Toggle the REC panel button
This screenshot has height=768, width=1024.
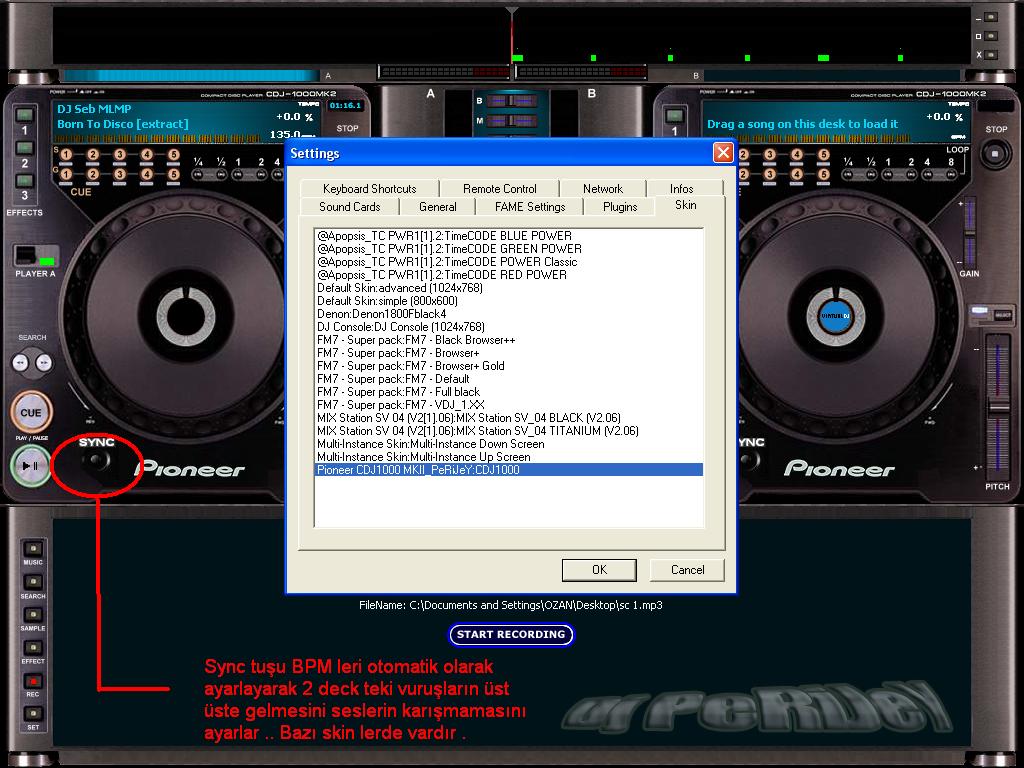(x=33, y=680)
